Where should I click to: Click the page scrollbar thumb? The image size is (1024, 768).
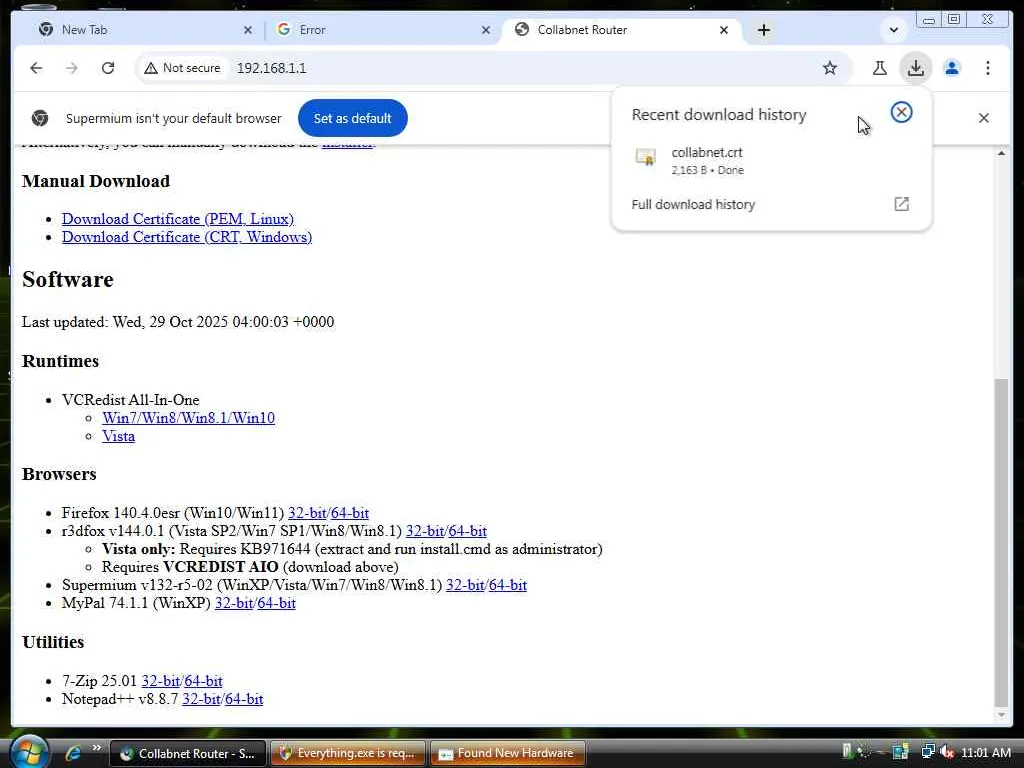tap(1001, 542)
